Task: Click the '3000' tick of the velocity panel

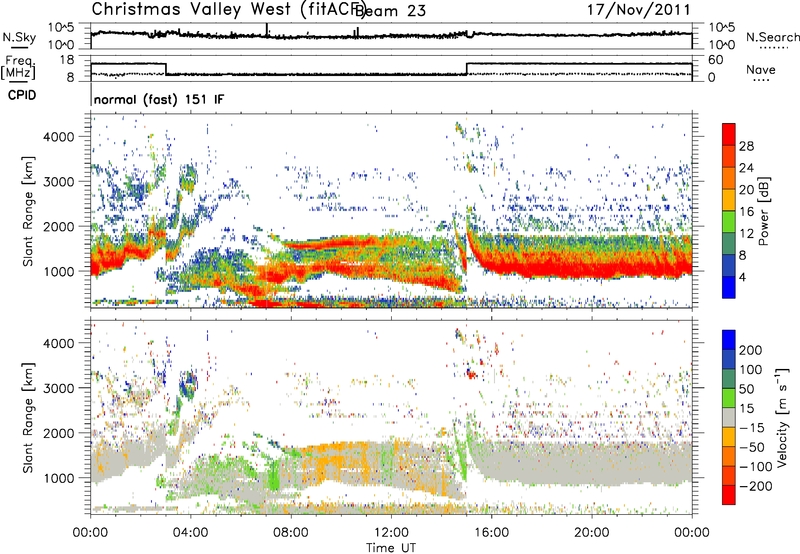Action: pos(58,388)
